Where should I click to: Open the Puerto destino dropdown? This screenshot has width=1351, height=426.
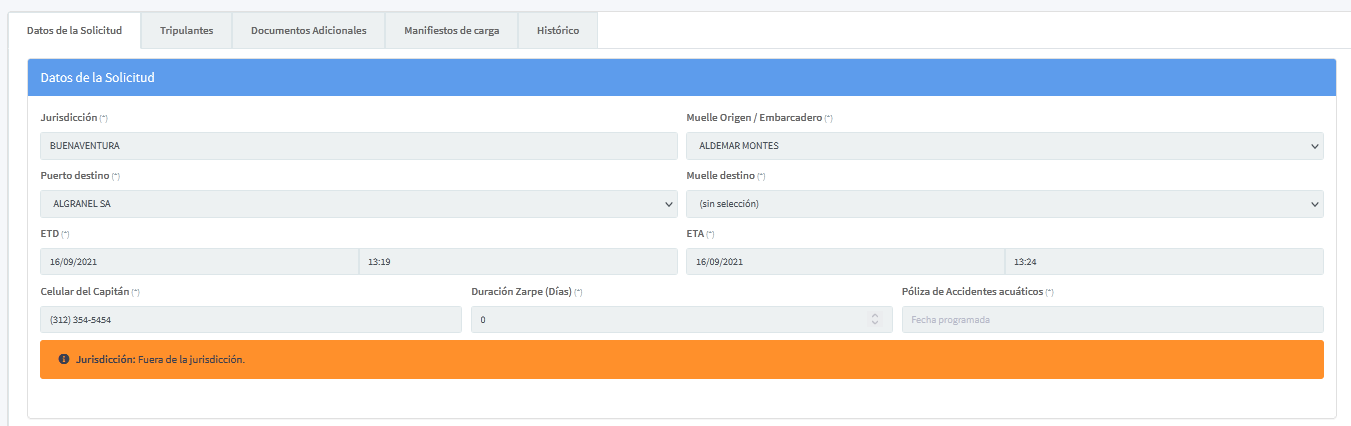coord(358,204)
